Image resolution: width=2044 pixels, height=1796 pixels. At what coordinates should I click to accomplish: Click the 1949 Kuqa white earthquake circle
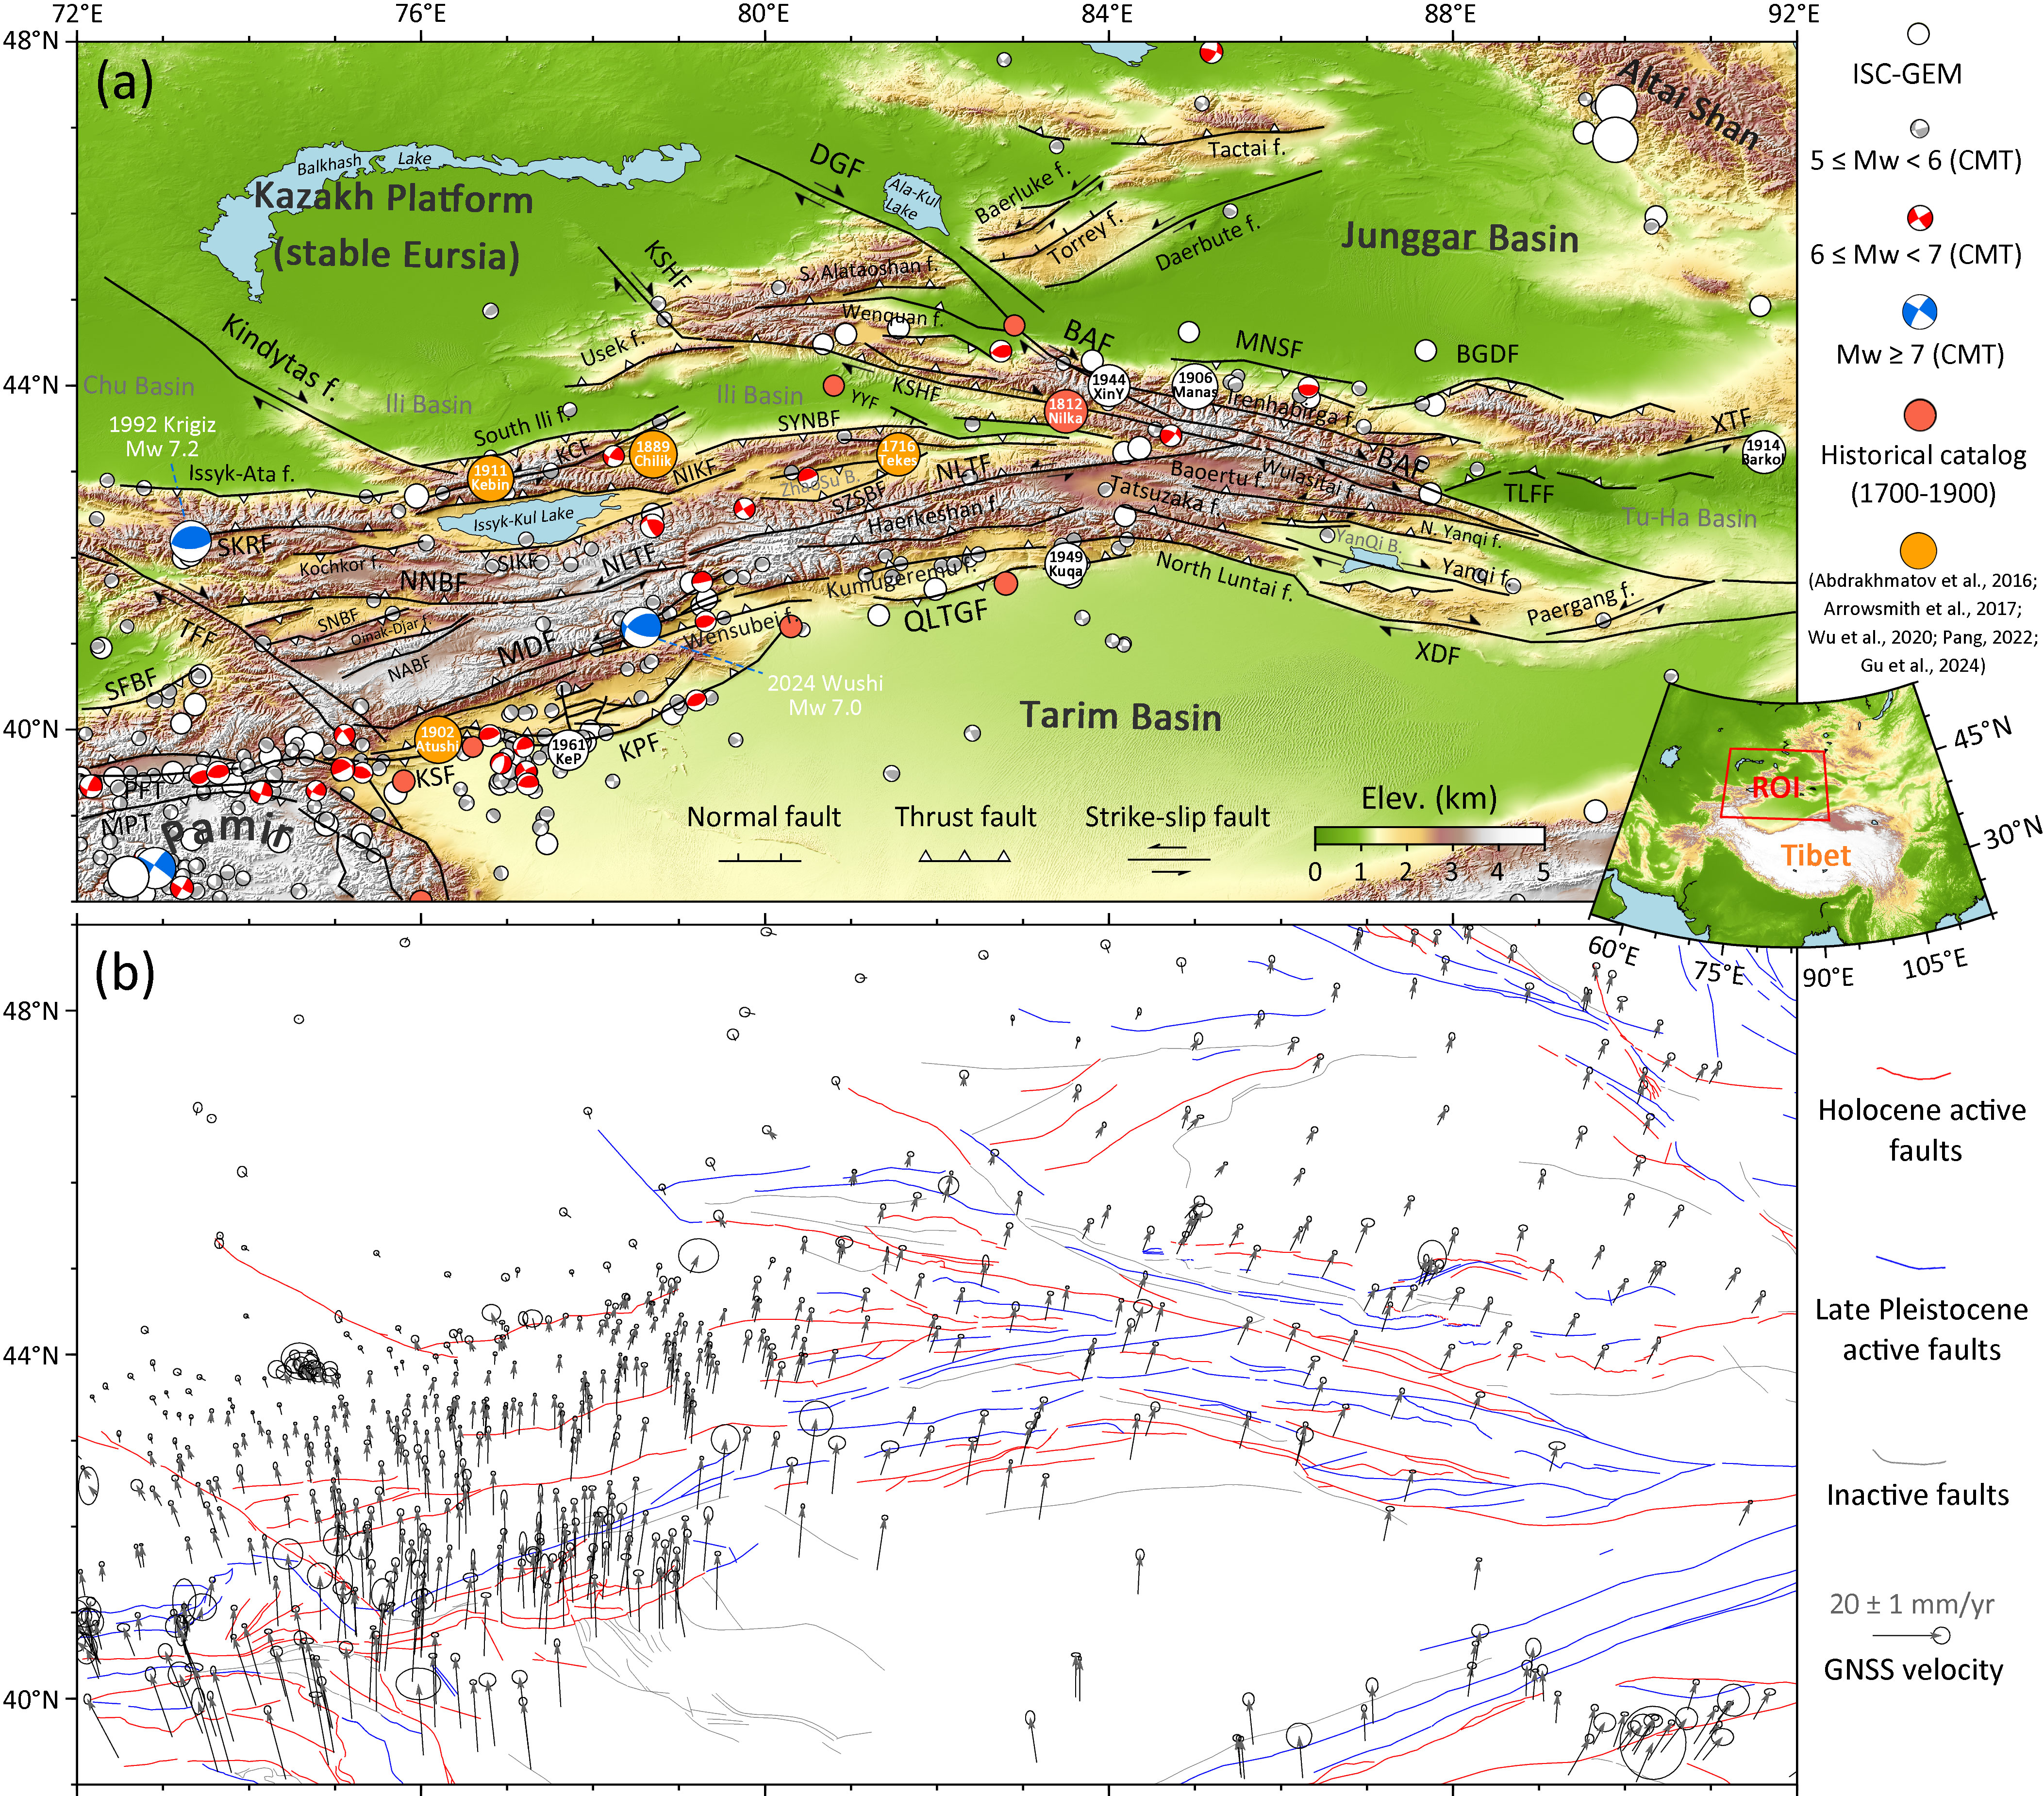point(1066,564)
